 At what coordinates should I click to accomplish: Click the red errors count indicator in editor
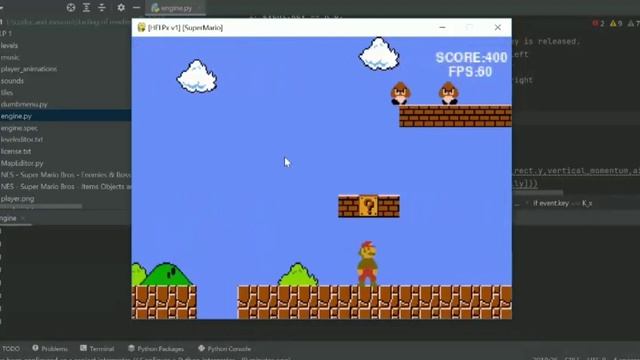pos(598,24)
